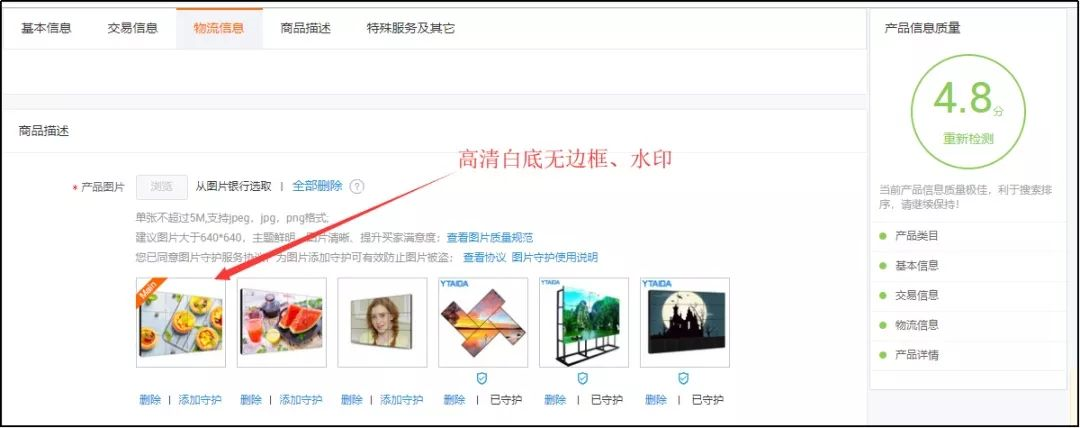Go to the 商品描述 tab
Image resolution: width=1080 pixels, height=428 pixels.
[x=306, y=28]
